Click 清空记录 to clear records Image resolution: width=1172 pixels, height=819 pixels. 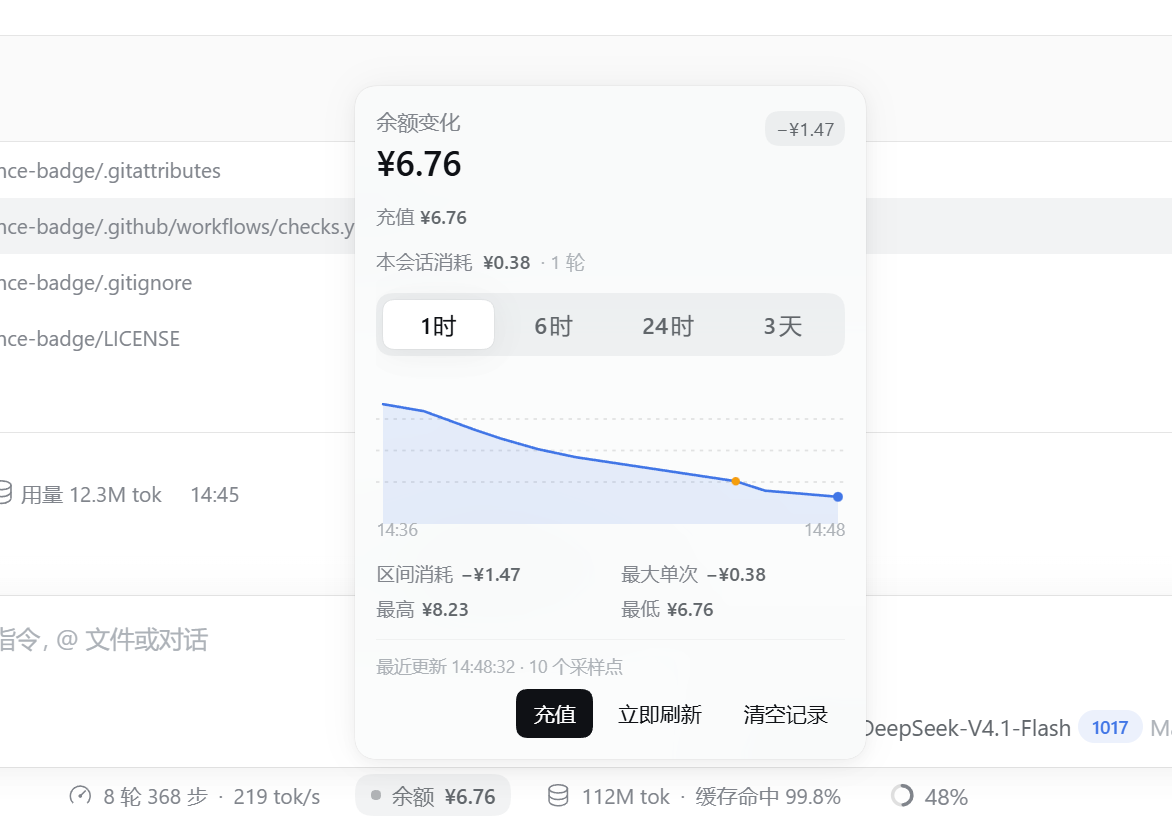pyautogui.click(x=786, y=714)
